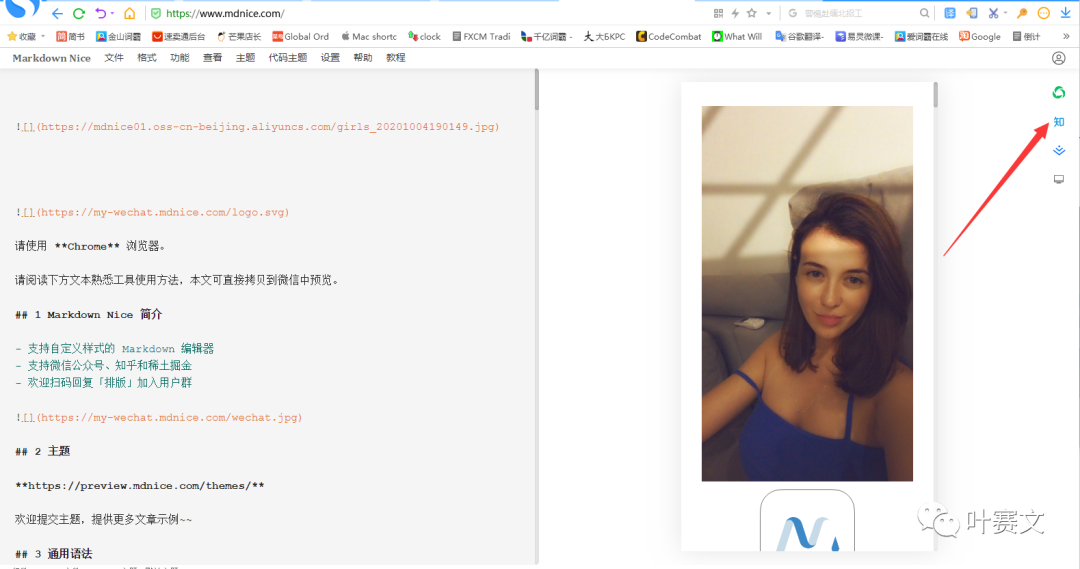This screenshot has height=569, width=1080.
Task: Open the 谷歌翻译 bookmark
Action: coord(799,37)
